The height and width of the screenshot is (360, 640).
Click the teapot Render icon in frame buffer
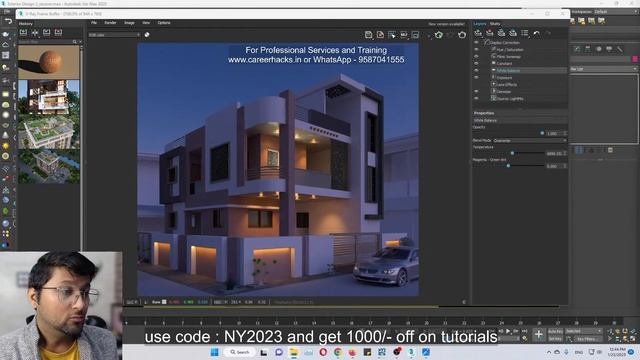462,35
